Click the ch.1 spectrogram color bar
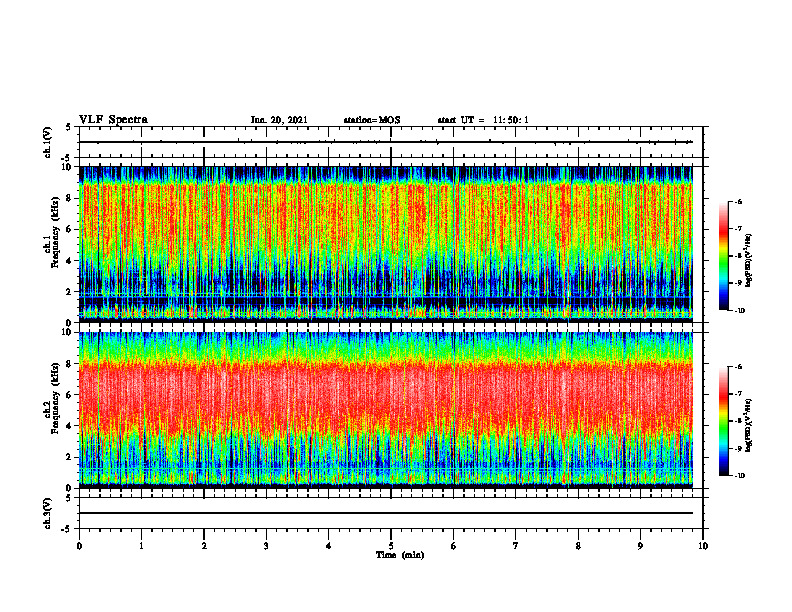792x612 pixels. coord(723,256)
